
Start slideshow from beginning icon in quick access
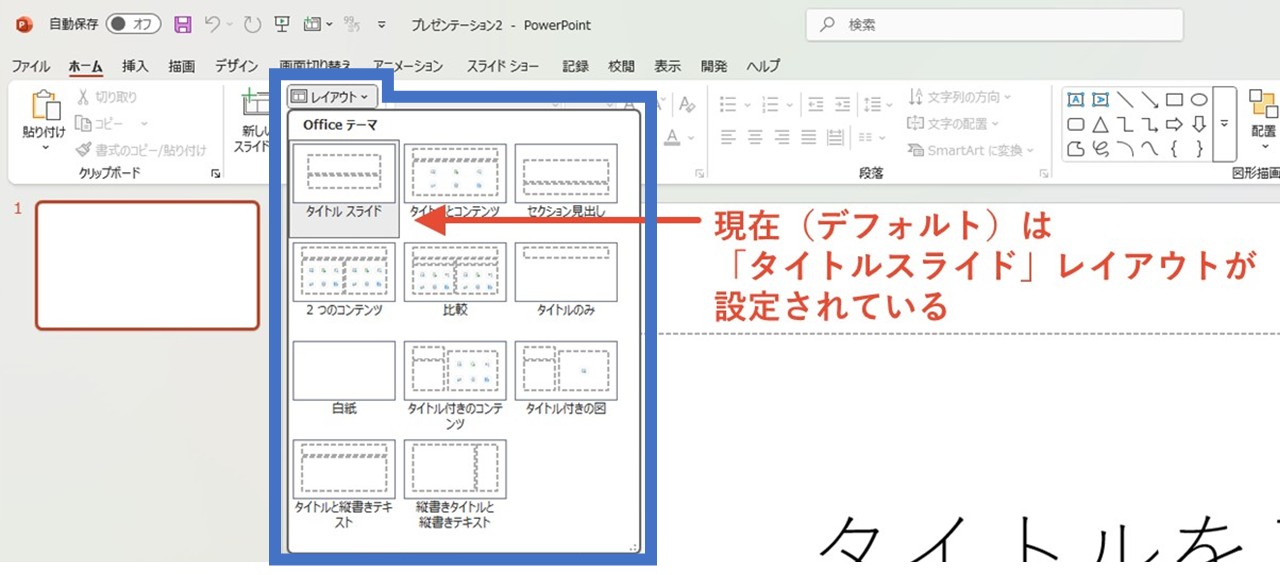[x=283, y=24]
